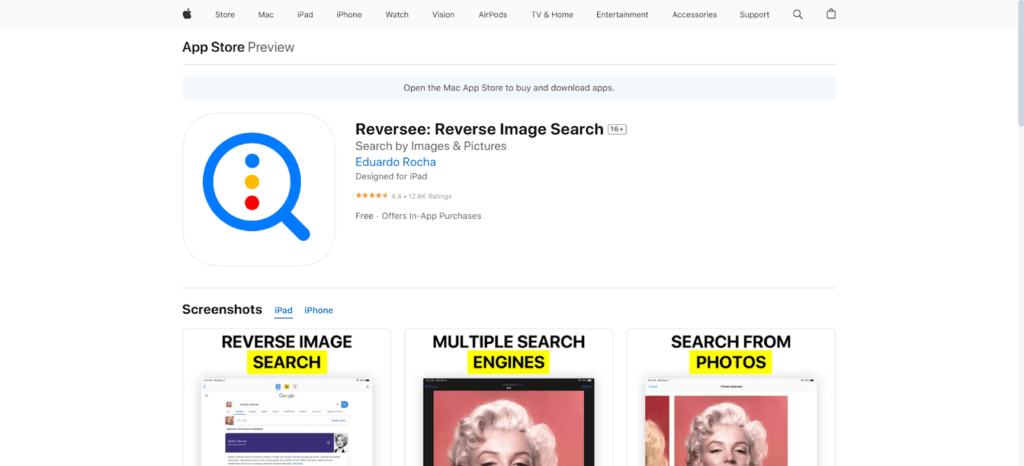Open the Mac menu item

pos(266,15)
